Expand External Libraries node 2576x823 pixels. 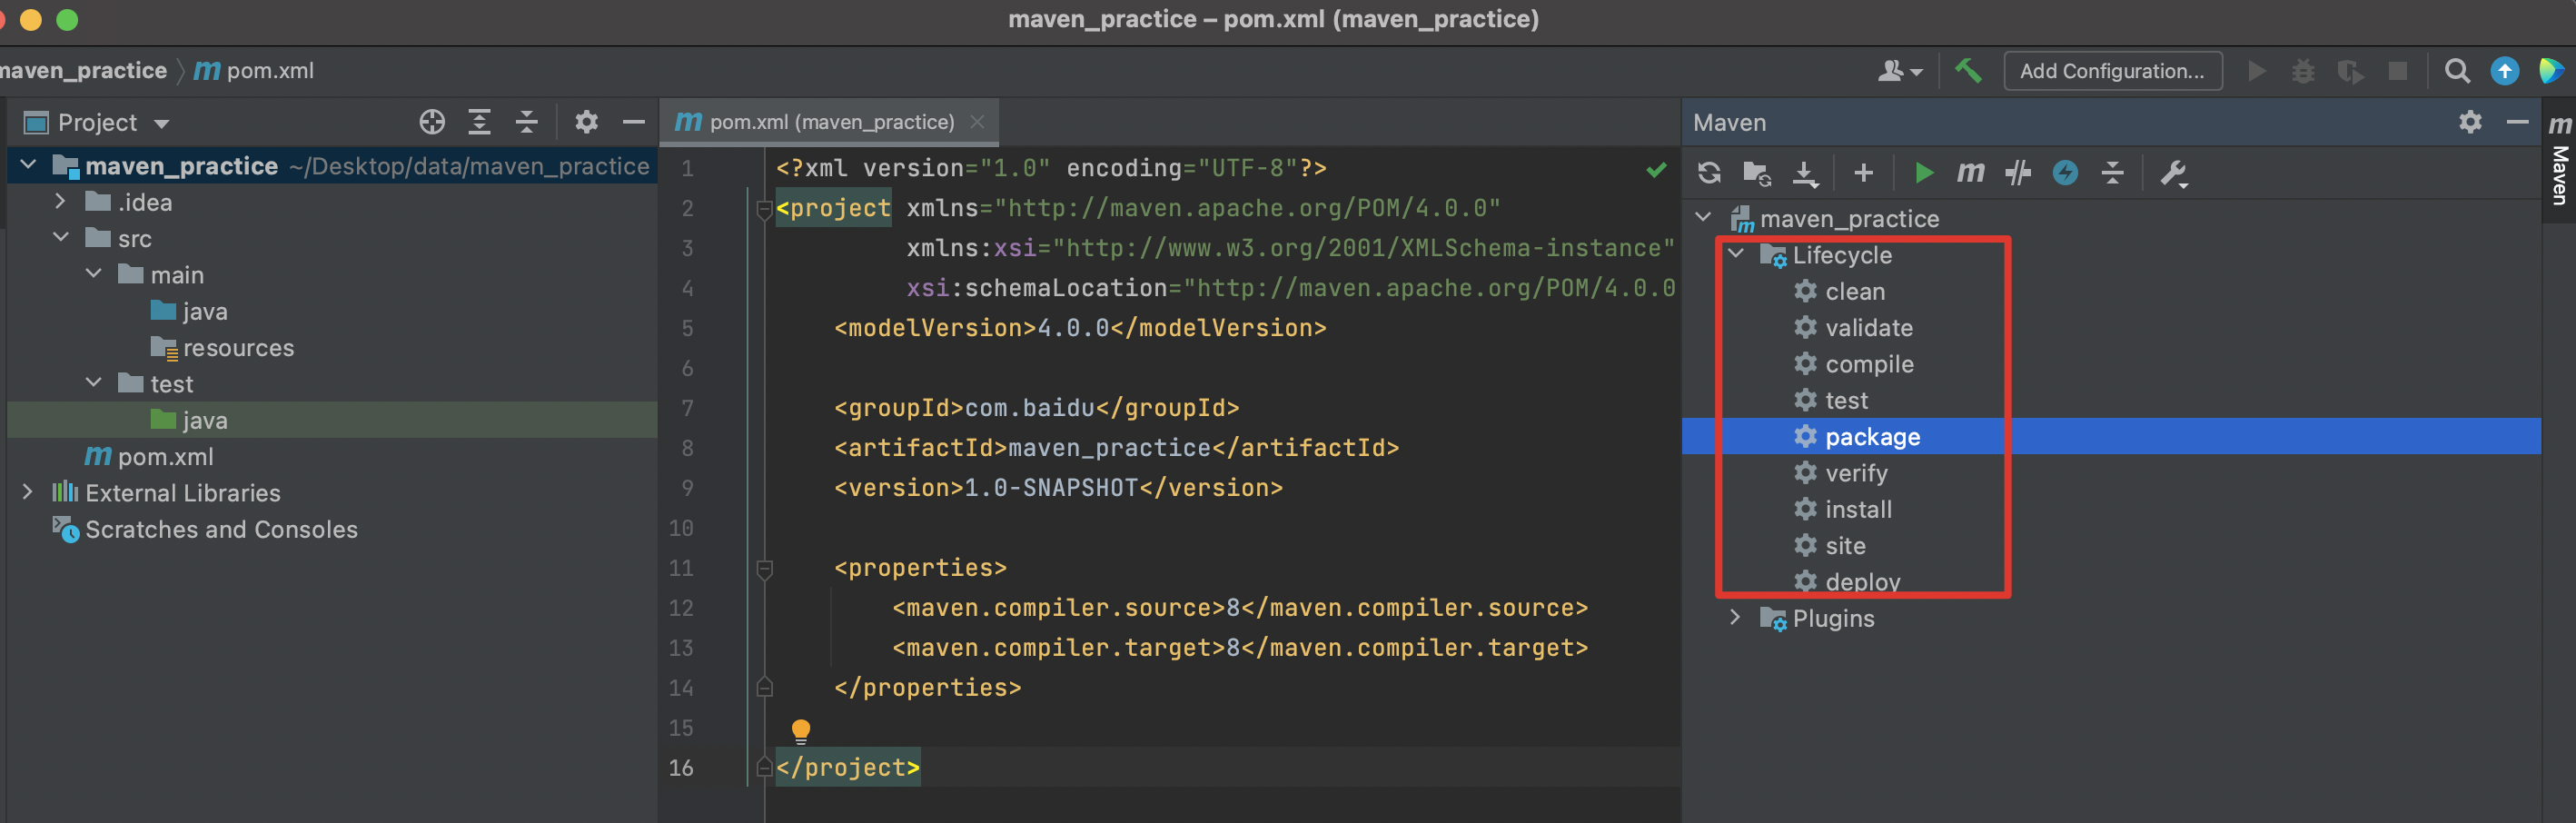(x=28, y=491)
